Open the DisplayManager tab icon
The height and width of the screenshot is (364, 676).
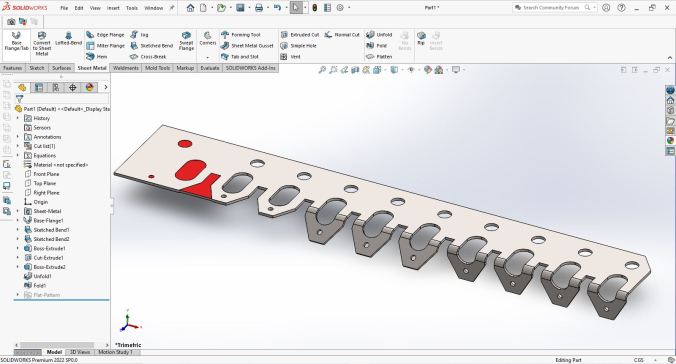click(x=89, y=88)
